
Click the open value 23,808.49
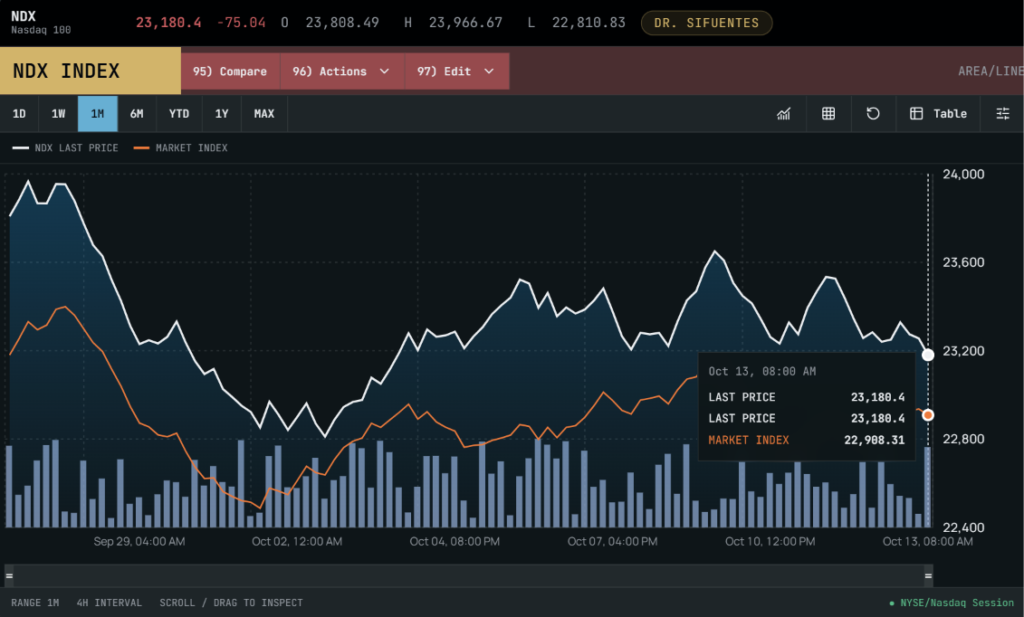342,23
